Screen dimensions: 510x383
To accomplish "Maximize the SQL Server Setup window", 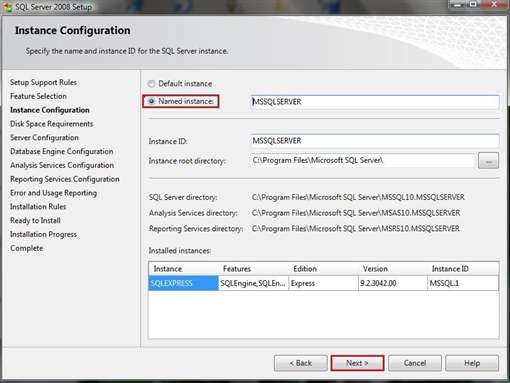I will 473,4.
